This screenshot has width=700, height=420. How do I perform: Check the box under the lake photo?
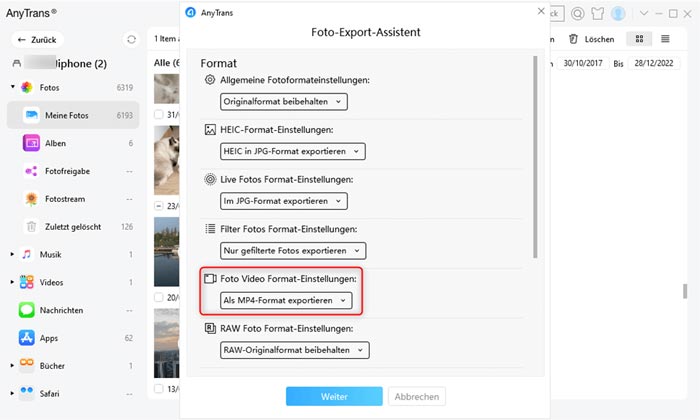158,297
